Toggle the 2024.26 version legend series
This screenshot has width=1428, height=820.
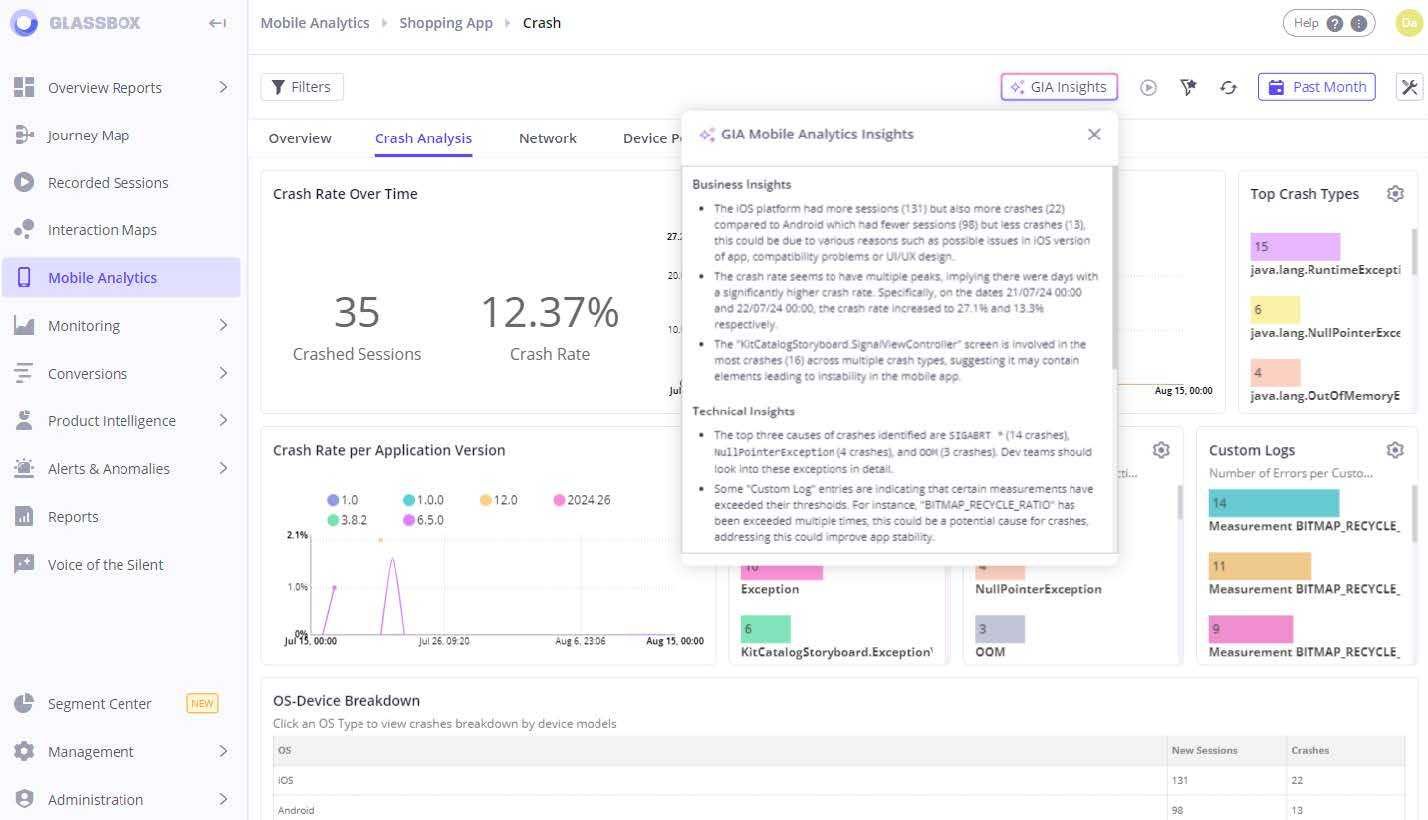[x=581, y=500]
